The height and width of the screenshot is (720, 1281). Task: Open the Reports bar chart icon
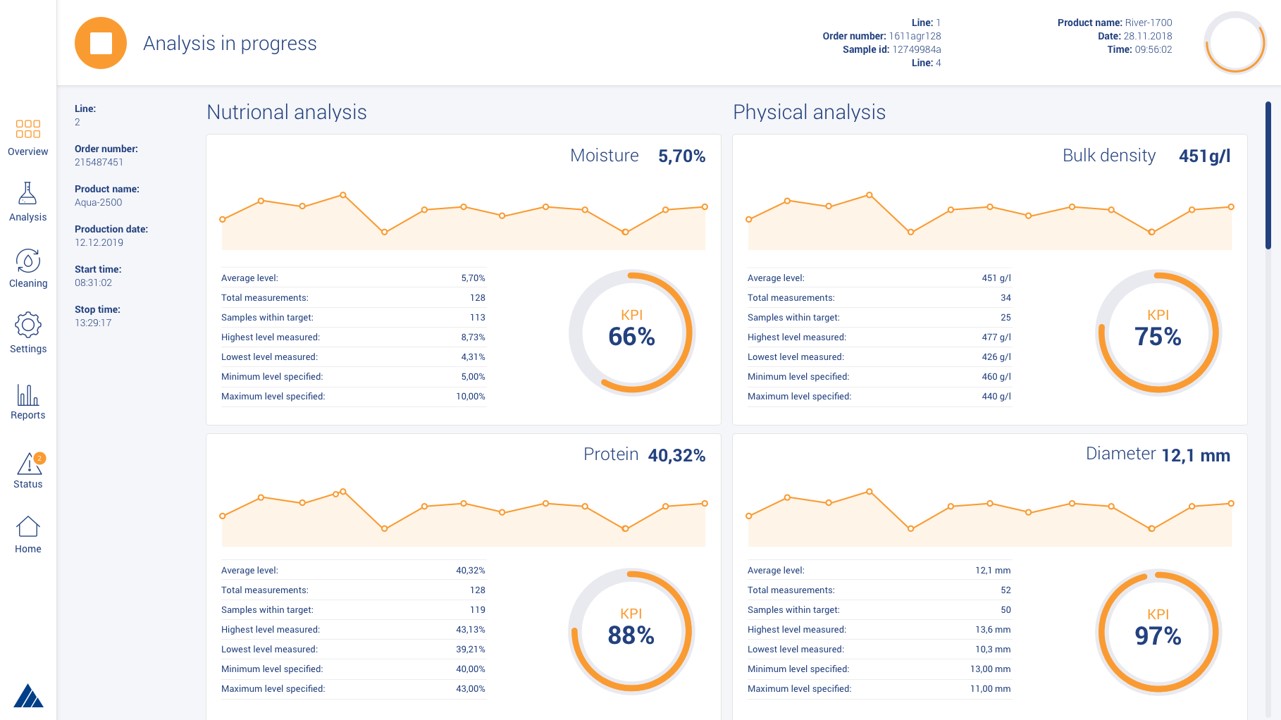click(x=28, y=394)
